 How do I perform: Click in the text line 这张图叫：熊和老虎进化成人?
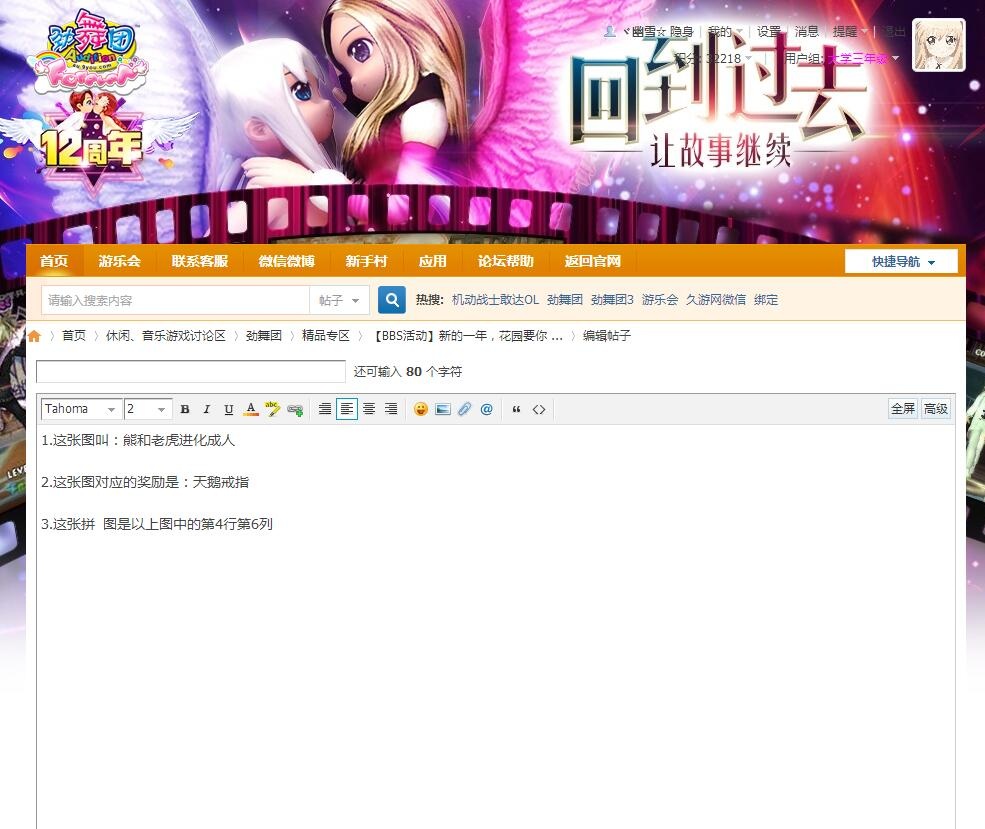point(138,440)
